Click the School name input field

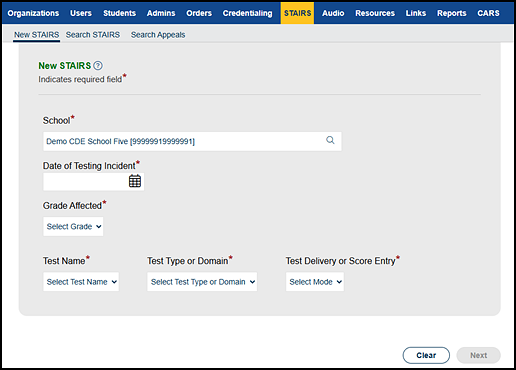point(184,141)
